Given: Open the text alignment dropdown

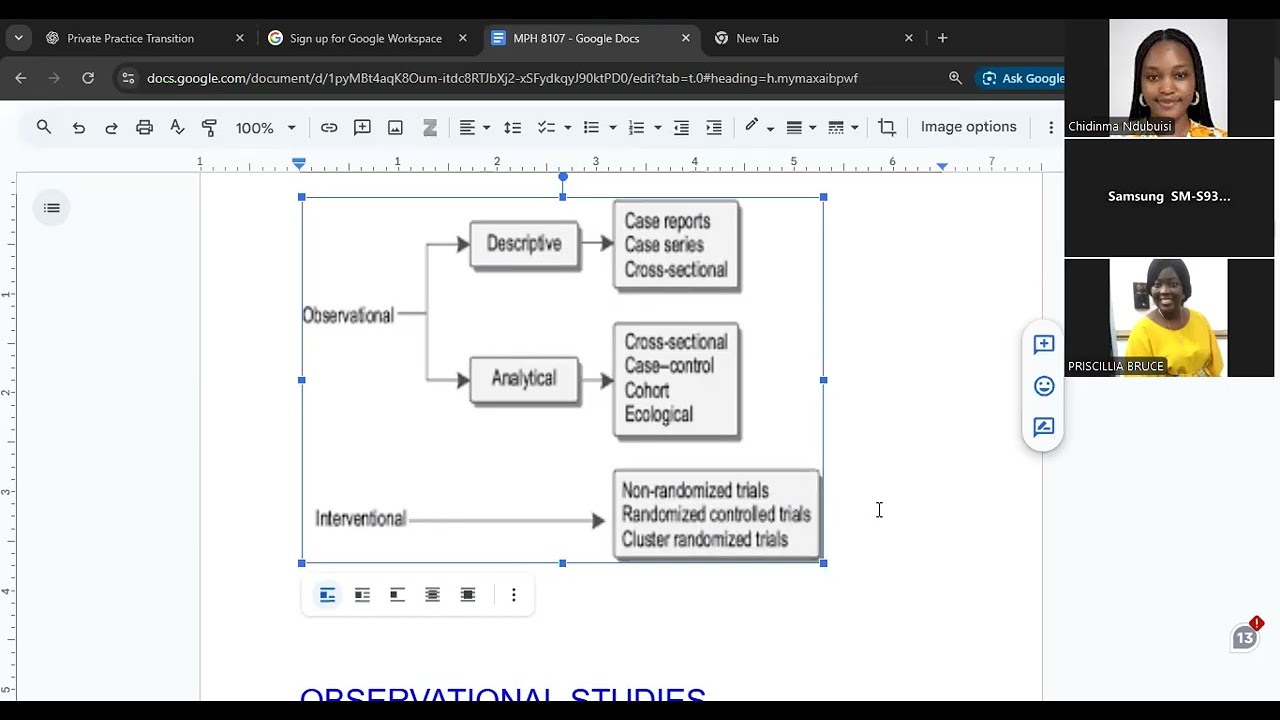Looking at the screenshot, I should [x=475, y=127].
